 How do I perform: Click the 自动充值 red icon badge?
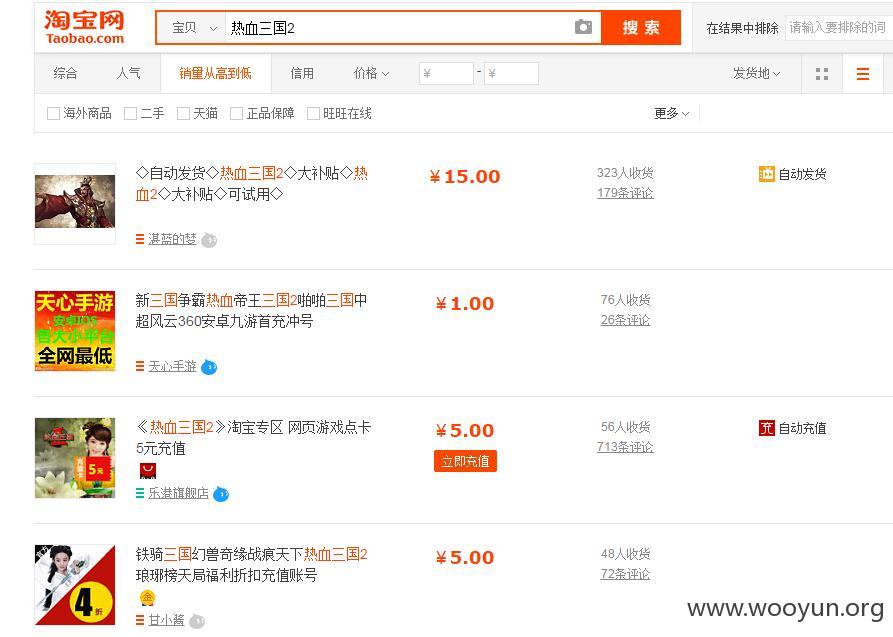767,428
